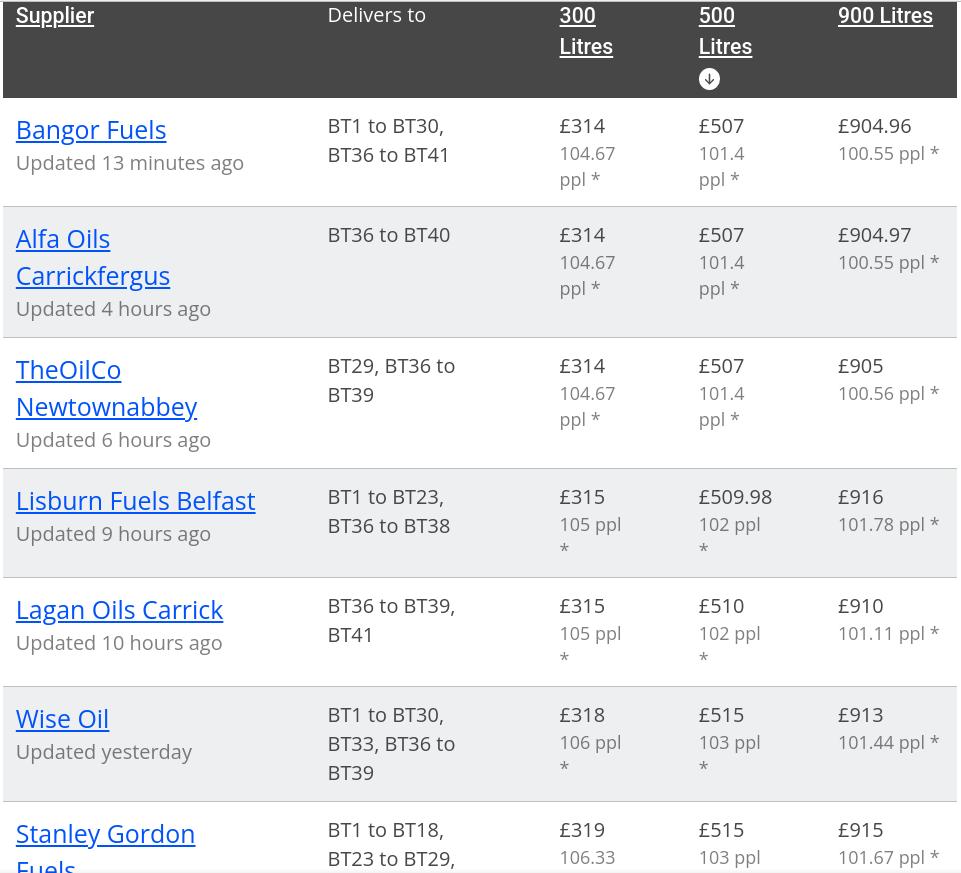Select Stanley Gordon £915 price
The image size is (961, 873).
pyautogui.click(x=860, y=831)
